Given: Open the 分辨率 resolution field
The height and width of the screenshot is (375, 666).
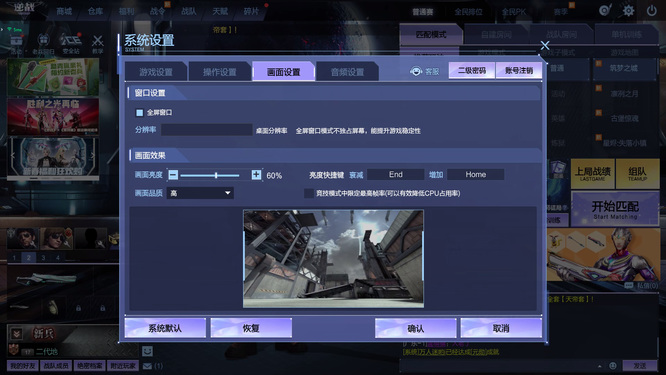Looking at the screenshot, I should pos(207,130).
